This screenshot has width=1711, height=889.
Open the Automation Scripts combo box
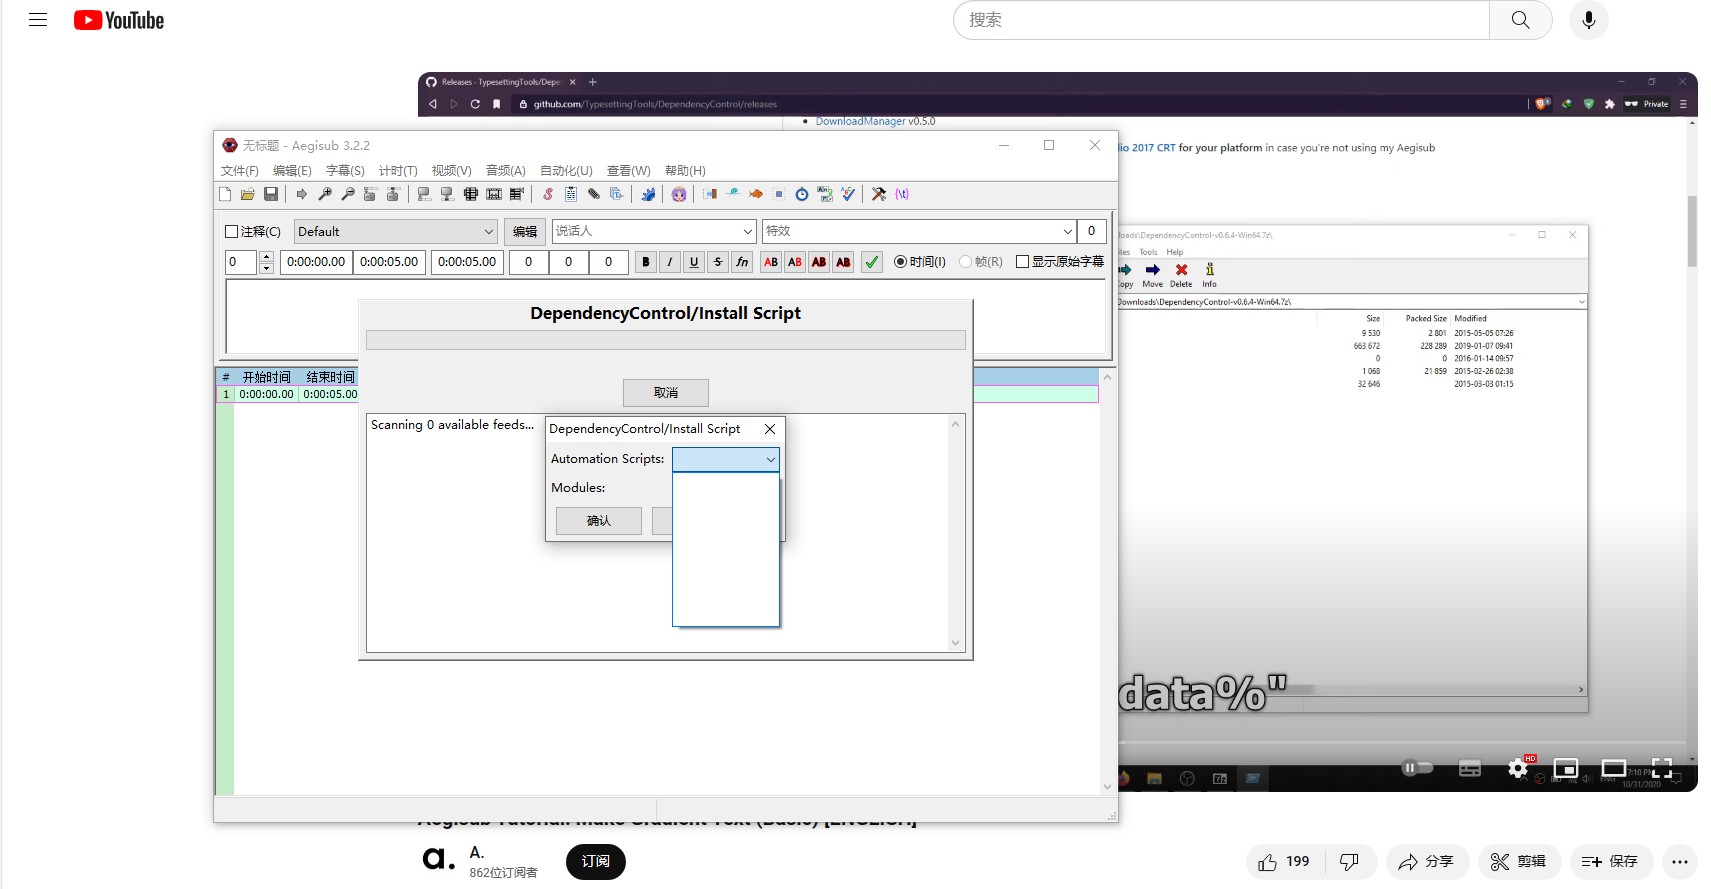pyautogui.click(x=725, y=459)
